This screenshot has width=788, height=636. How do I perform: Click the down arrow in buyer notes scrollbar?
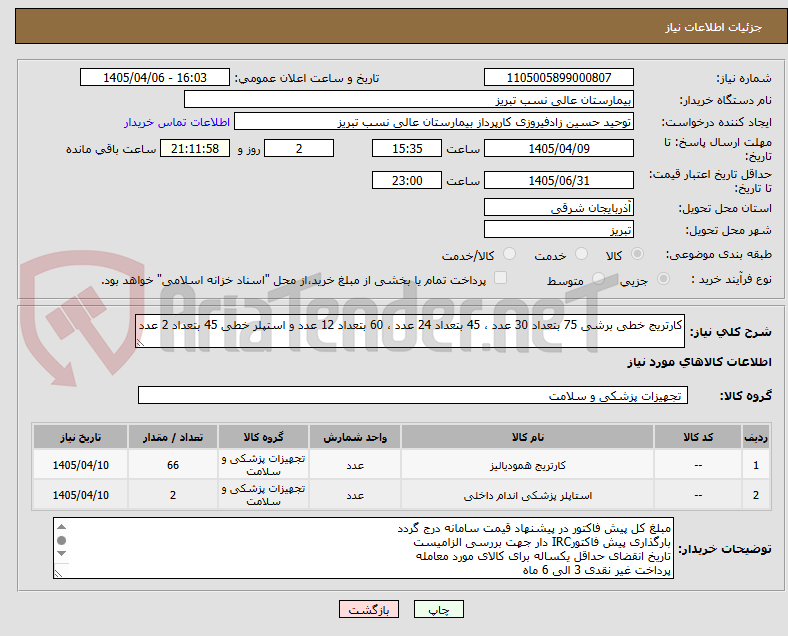pos(61,554)
